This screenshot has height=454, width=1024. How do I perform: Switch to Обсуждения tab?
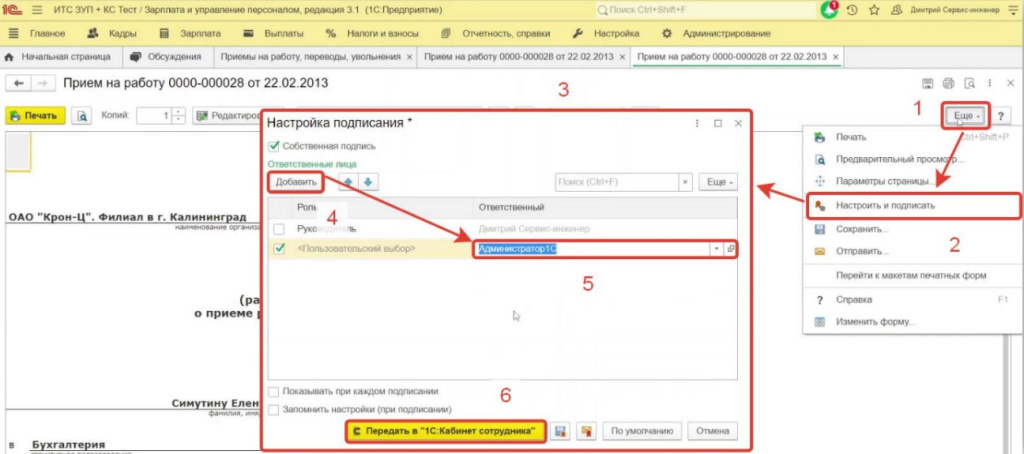coord(166,57)
